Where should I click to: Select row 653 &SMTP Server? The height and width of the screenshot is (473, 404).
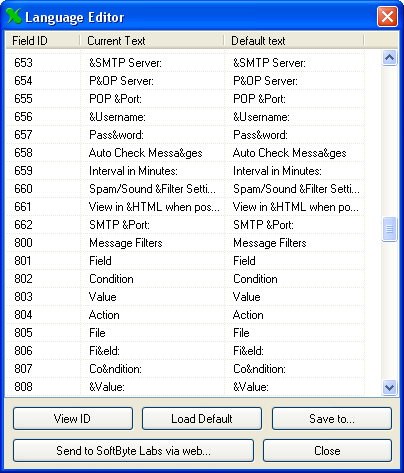click(x=185, y=63)
